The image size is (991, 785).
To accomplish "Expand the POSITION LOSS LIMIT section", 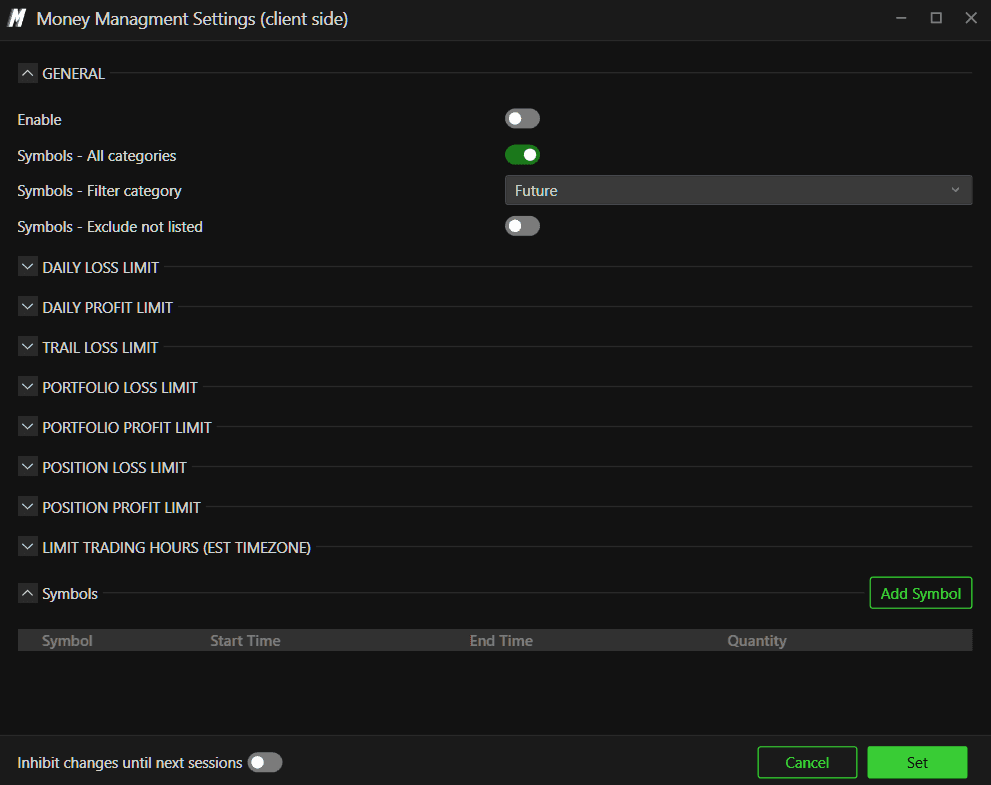I will pos(27,467).
